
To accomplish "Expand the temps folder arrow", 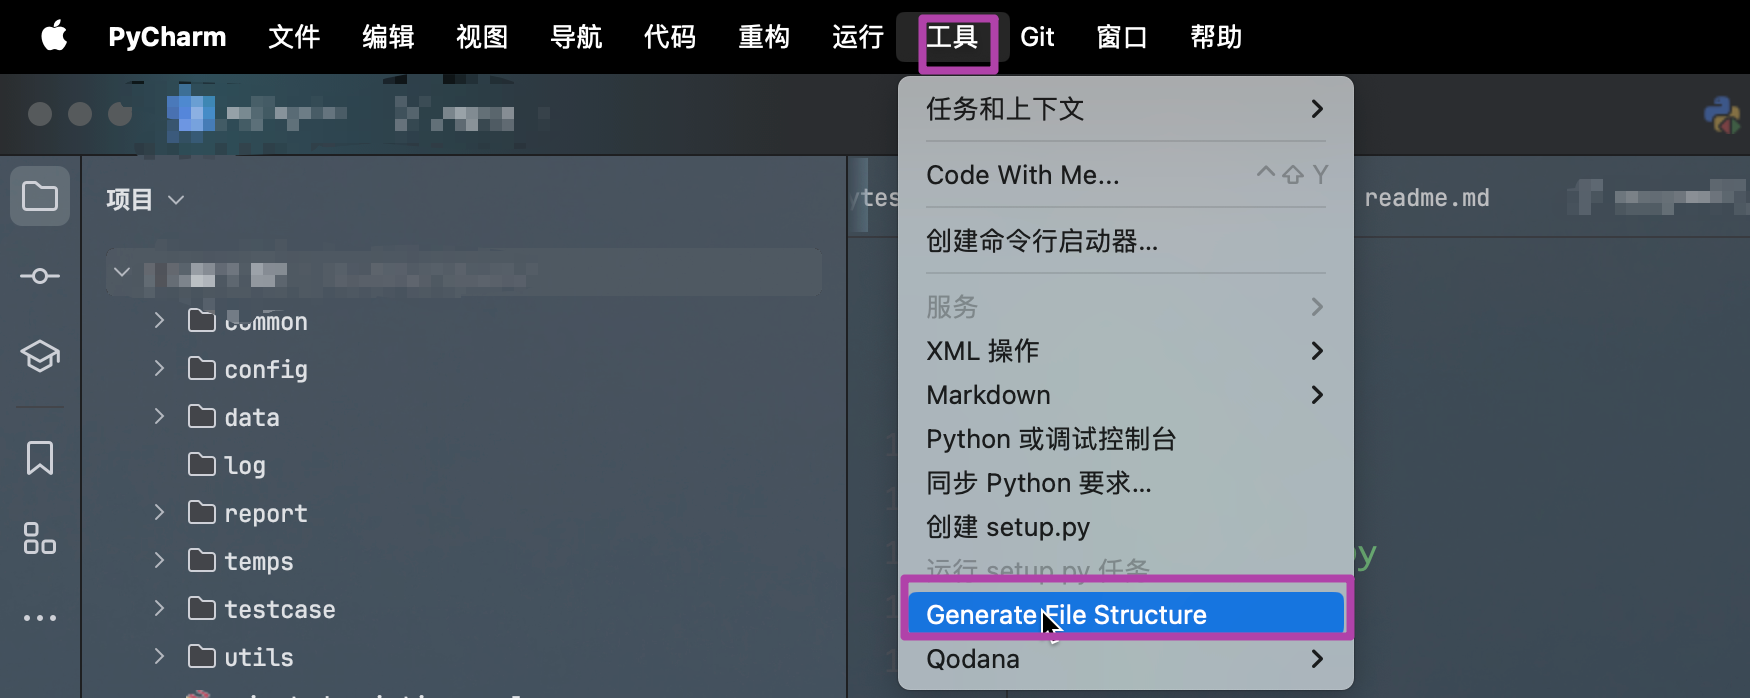I will pos(159,560).
